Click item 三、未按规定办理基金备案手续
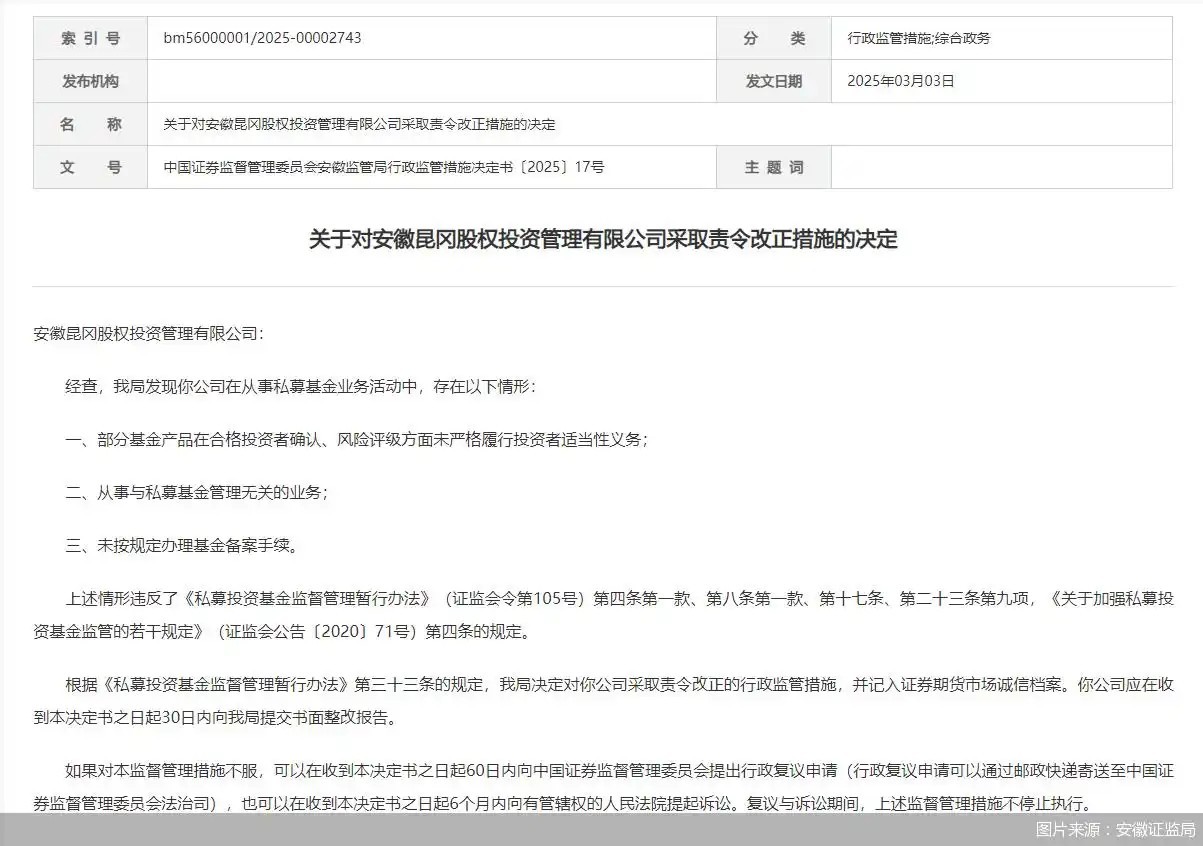Image resolution: width=1203 pixels, height=846 pixels. pos(181,545)
